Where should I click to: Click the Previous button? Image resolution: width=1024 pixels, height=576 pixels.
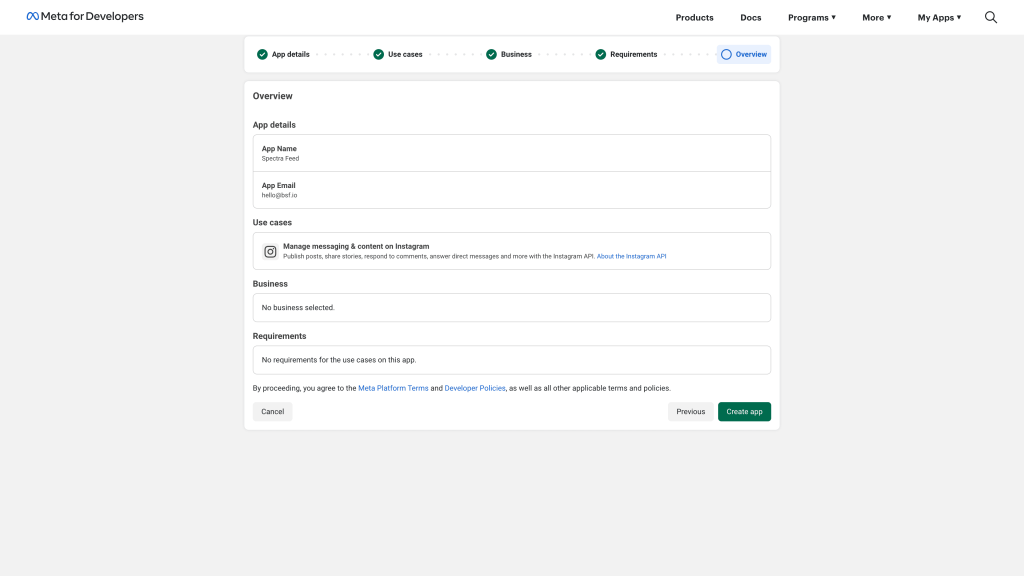pos(690,411)
